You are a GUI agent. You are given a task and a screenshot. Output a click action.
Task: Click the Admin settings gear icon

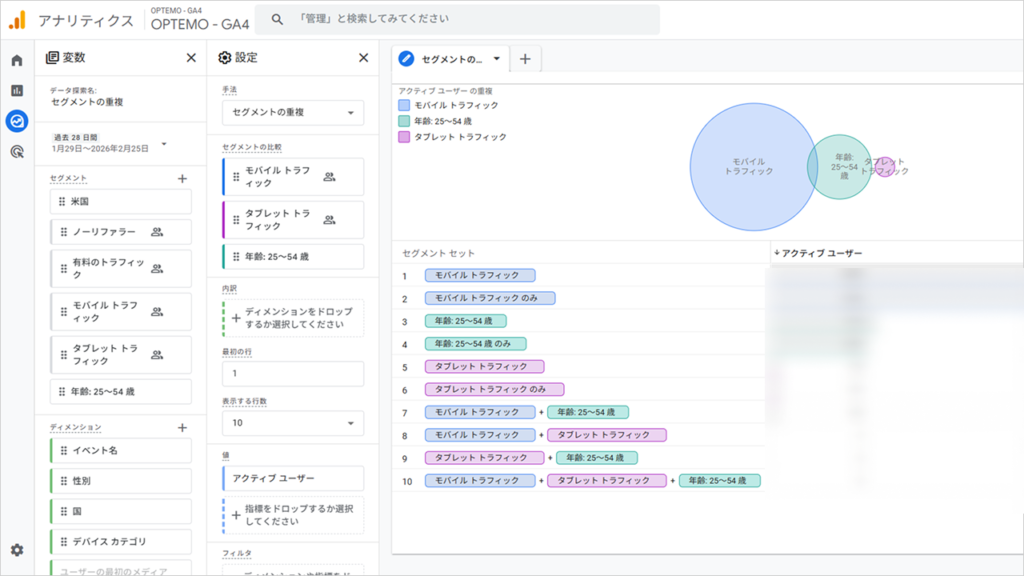(x=15, y=547)
